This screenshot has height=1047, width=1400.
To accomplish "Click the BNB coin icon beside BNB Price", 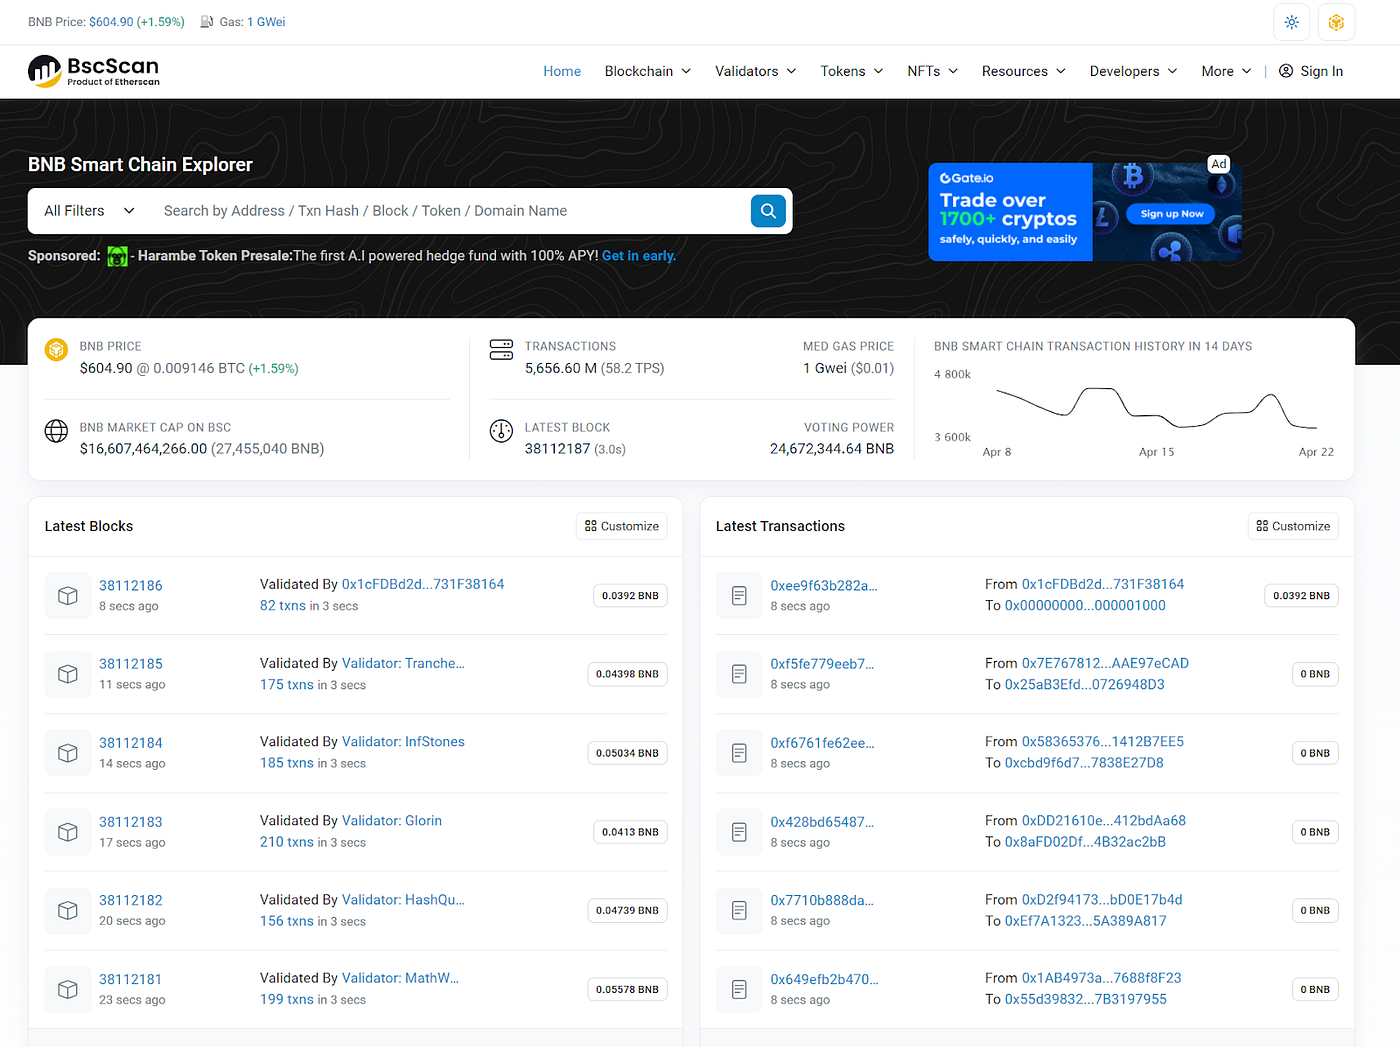I will (x=56, y=349).
